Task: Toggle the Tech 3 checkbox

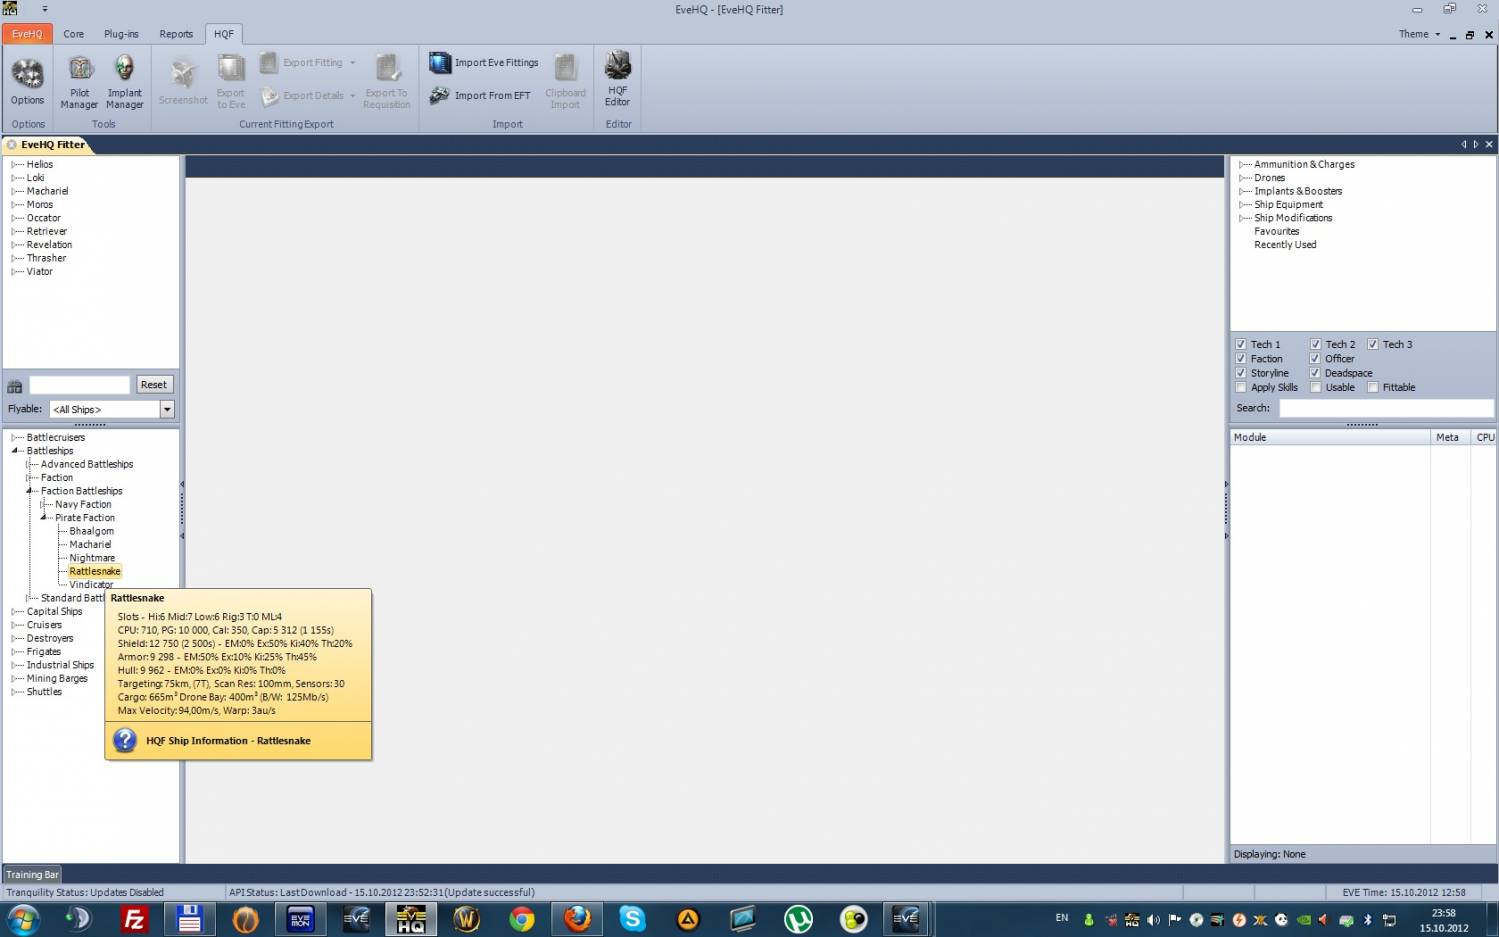Action: pyautogui.click(x=1373, y=344)
